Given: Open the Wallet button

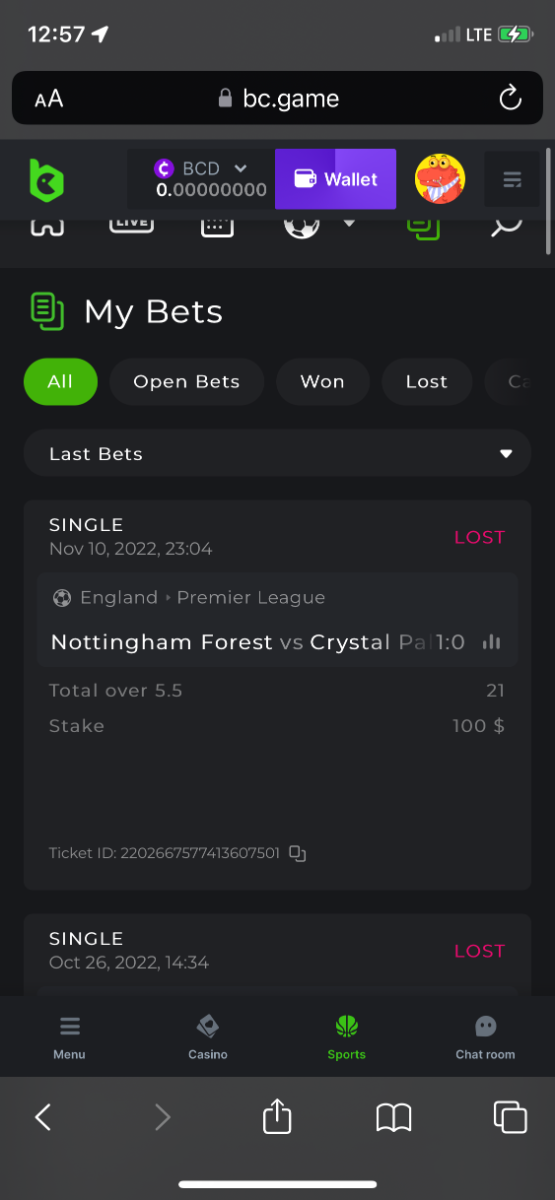Looking at the screenshot, I should click(x=335, y=179).
